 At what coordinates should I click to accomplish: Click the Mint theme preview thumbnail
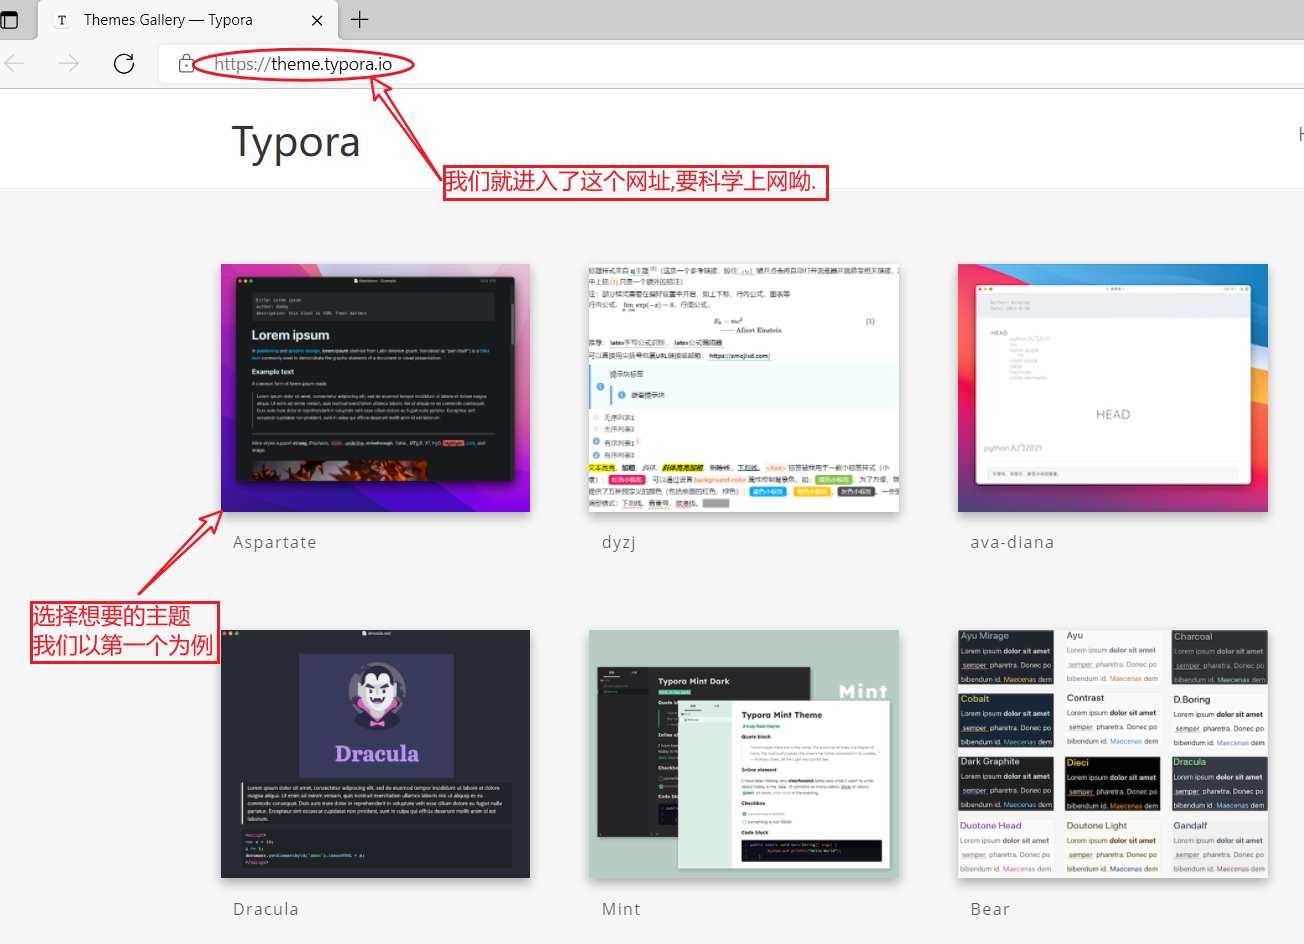743,754
